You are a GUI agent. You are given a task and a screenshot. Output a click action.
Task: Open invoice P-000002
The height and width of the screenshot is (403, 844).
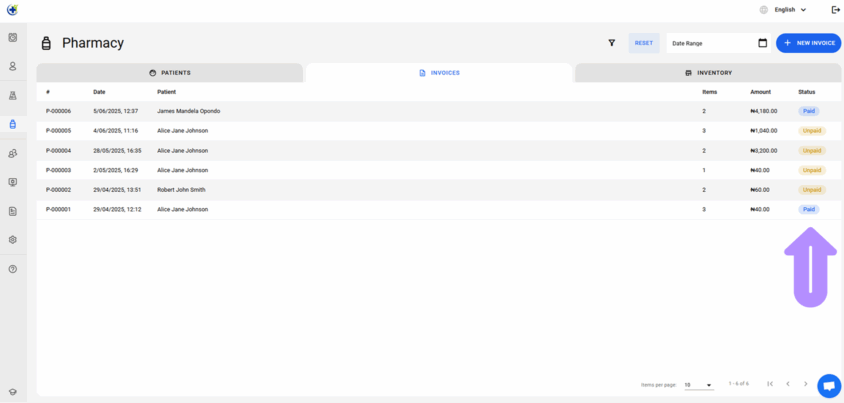pyautogui.click(x=439, y=190)
